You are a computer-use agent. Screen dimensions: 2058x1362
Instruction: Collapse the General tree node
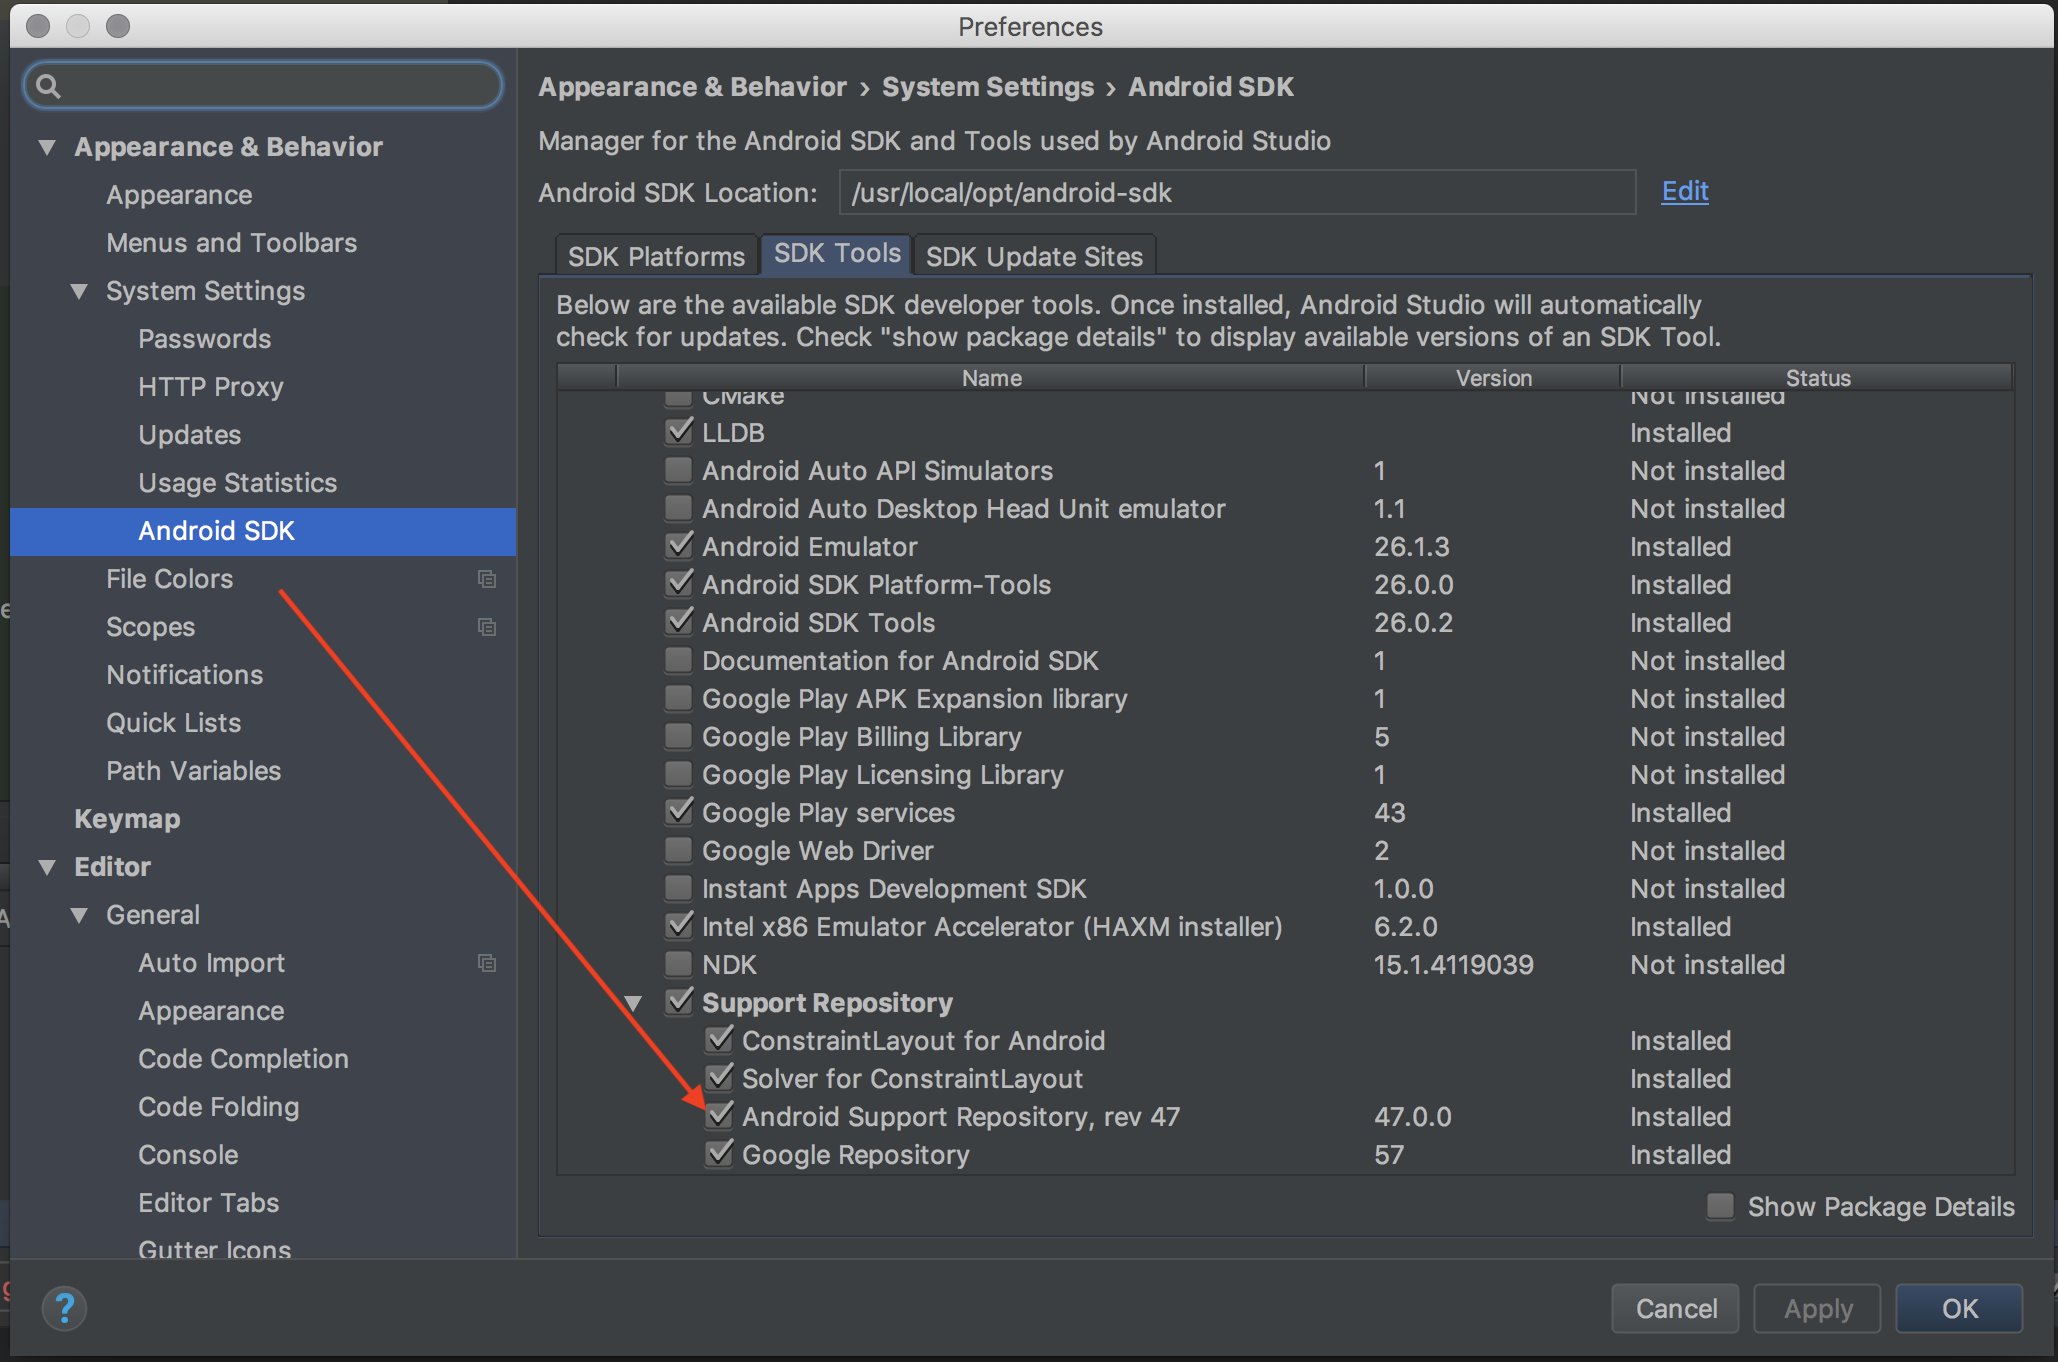(79, 915)
